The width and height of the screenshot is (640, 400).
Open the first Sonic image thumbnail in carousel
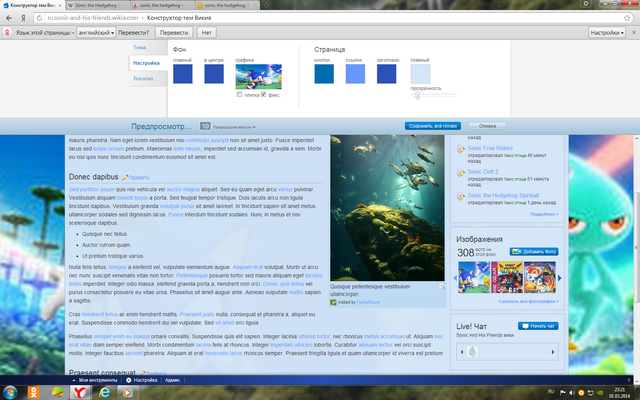point(474,278)
